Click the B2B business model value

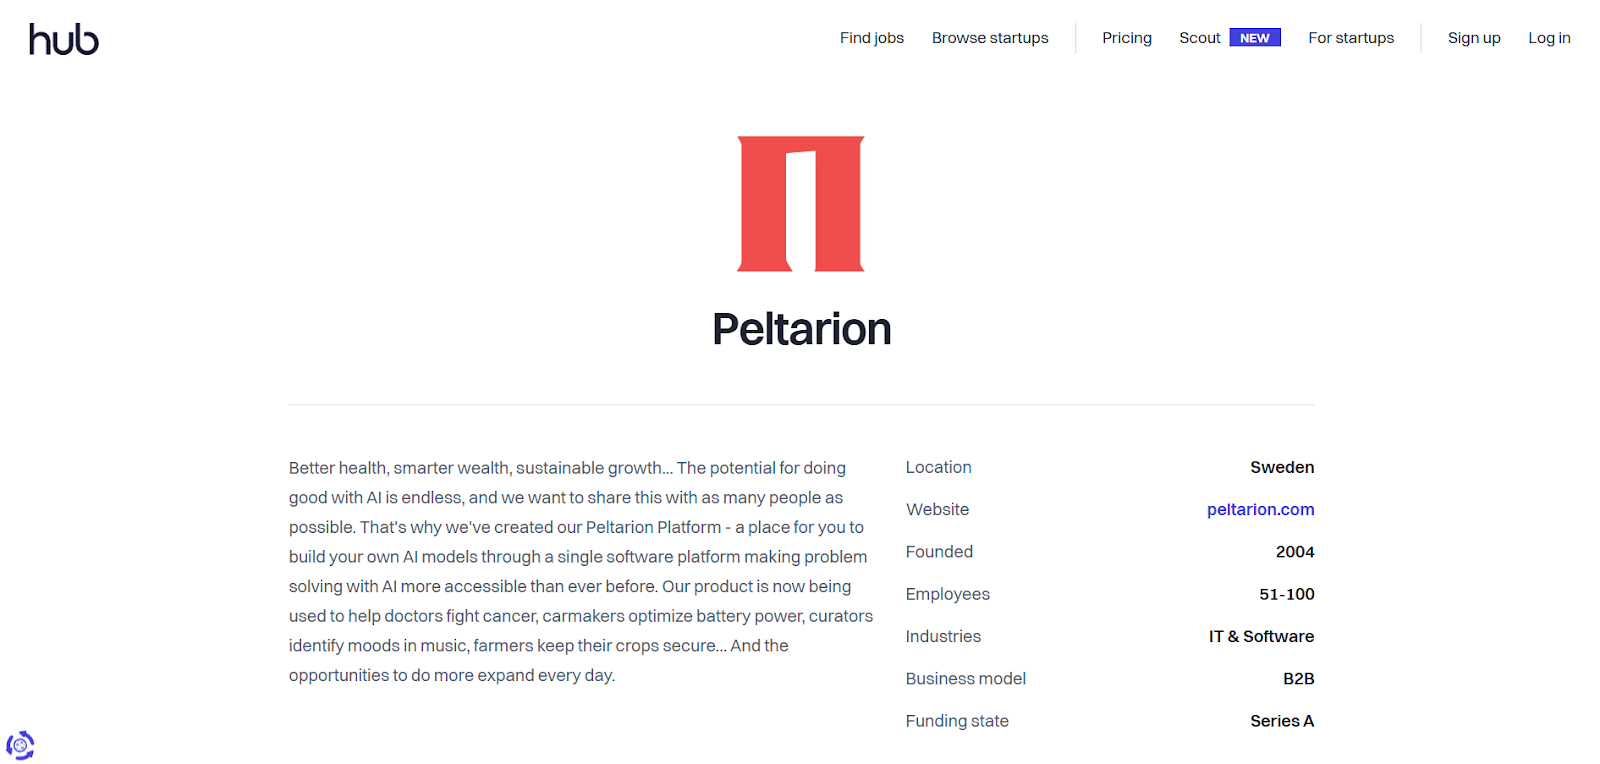(x=1300, y=678)
